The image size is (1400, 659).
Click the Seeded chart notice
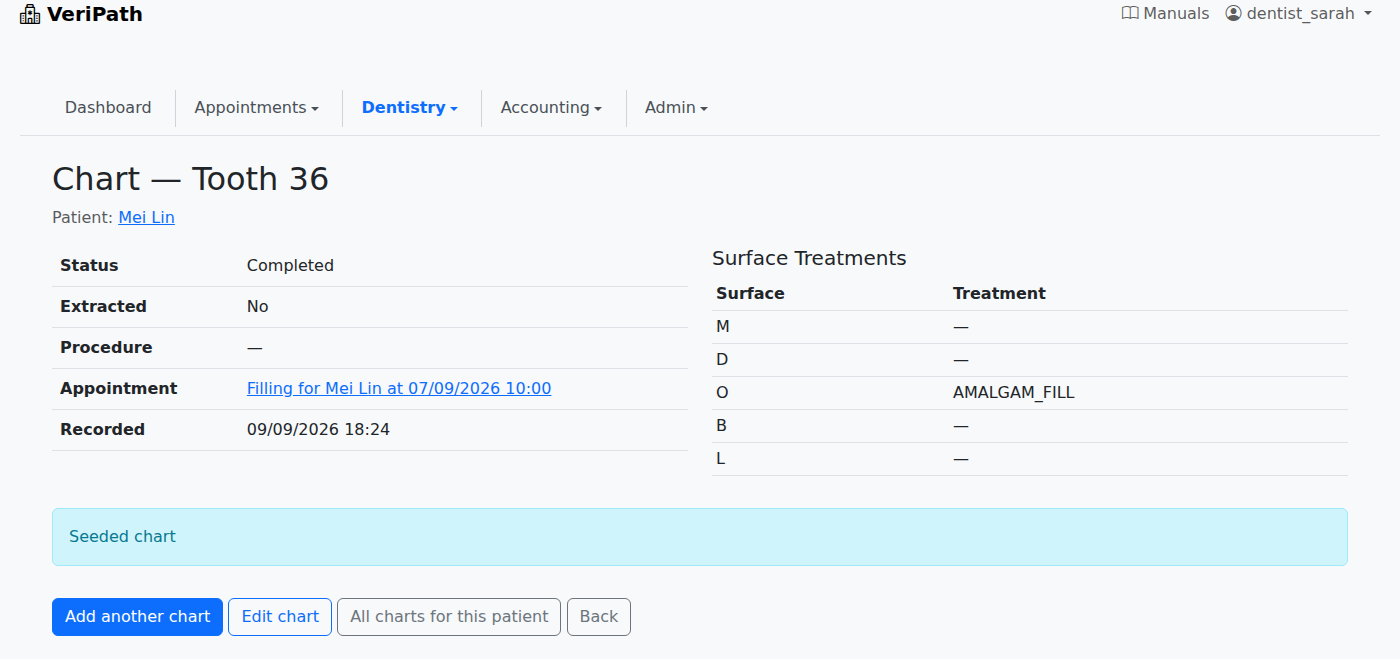point(699,537)
